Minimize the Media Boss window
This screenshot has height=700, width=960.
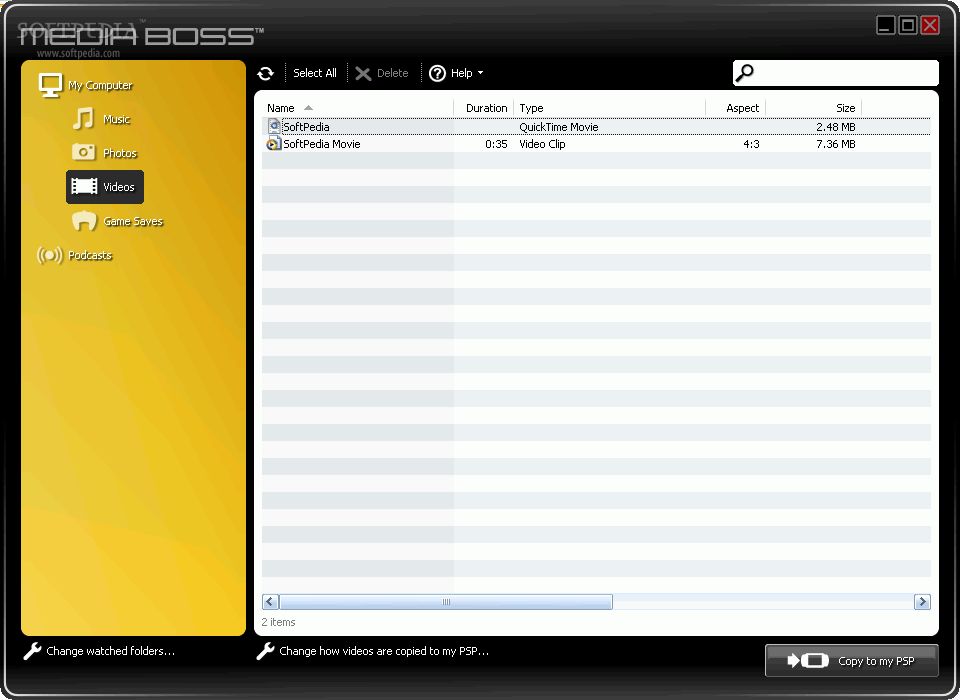tap(885, 25)
